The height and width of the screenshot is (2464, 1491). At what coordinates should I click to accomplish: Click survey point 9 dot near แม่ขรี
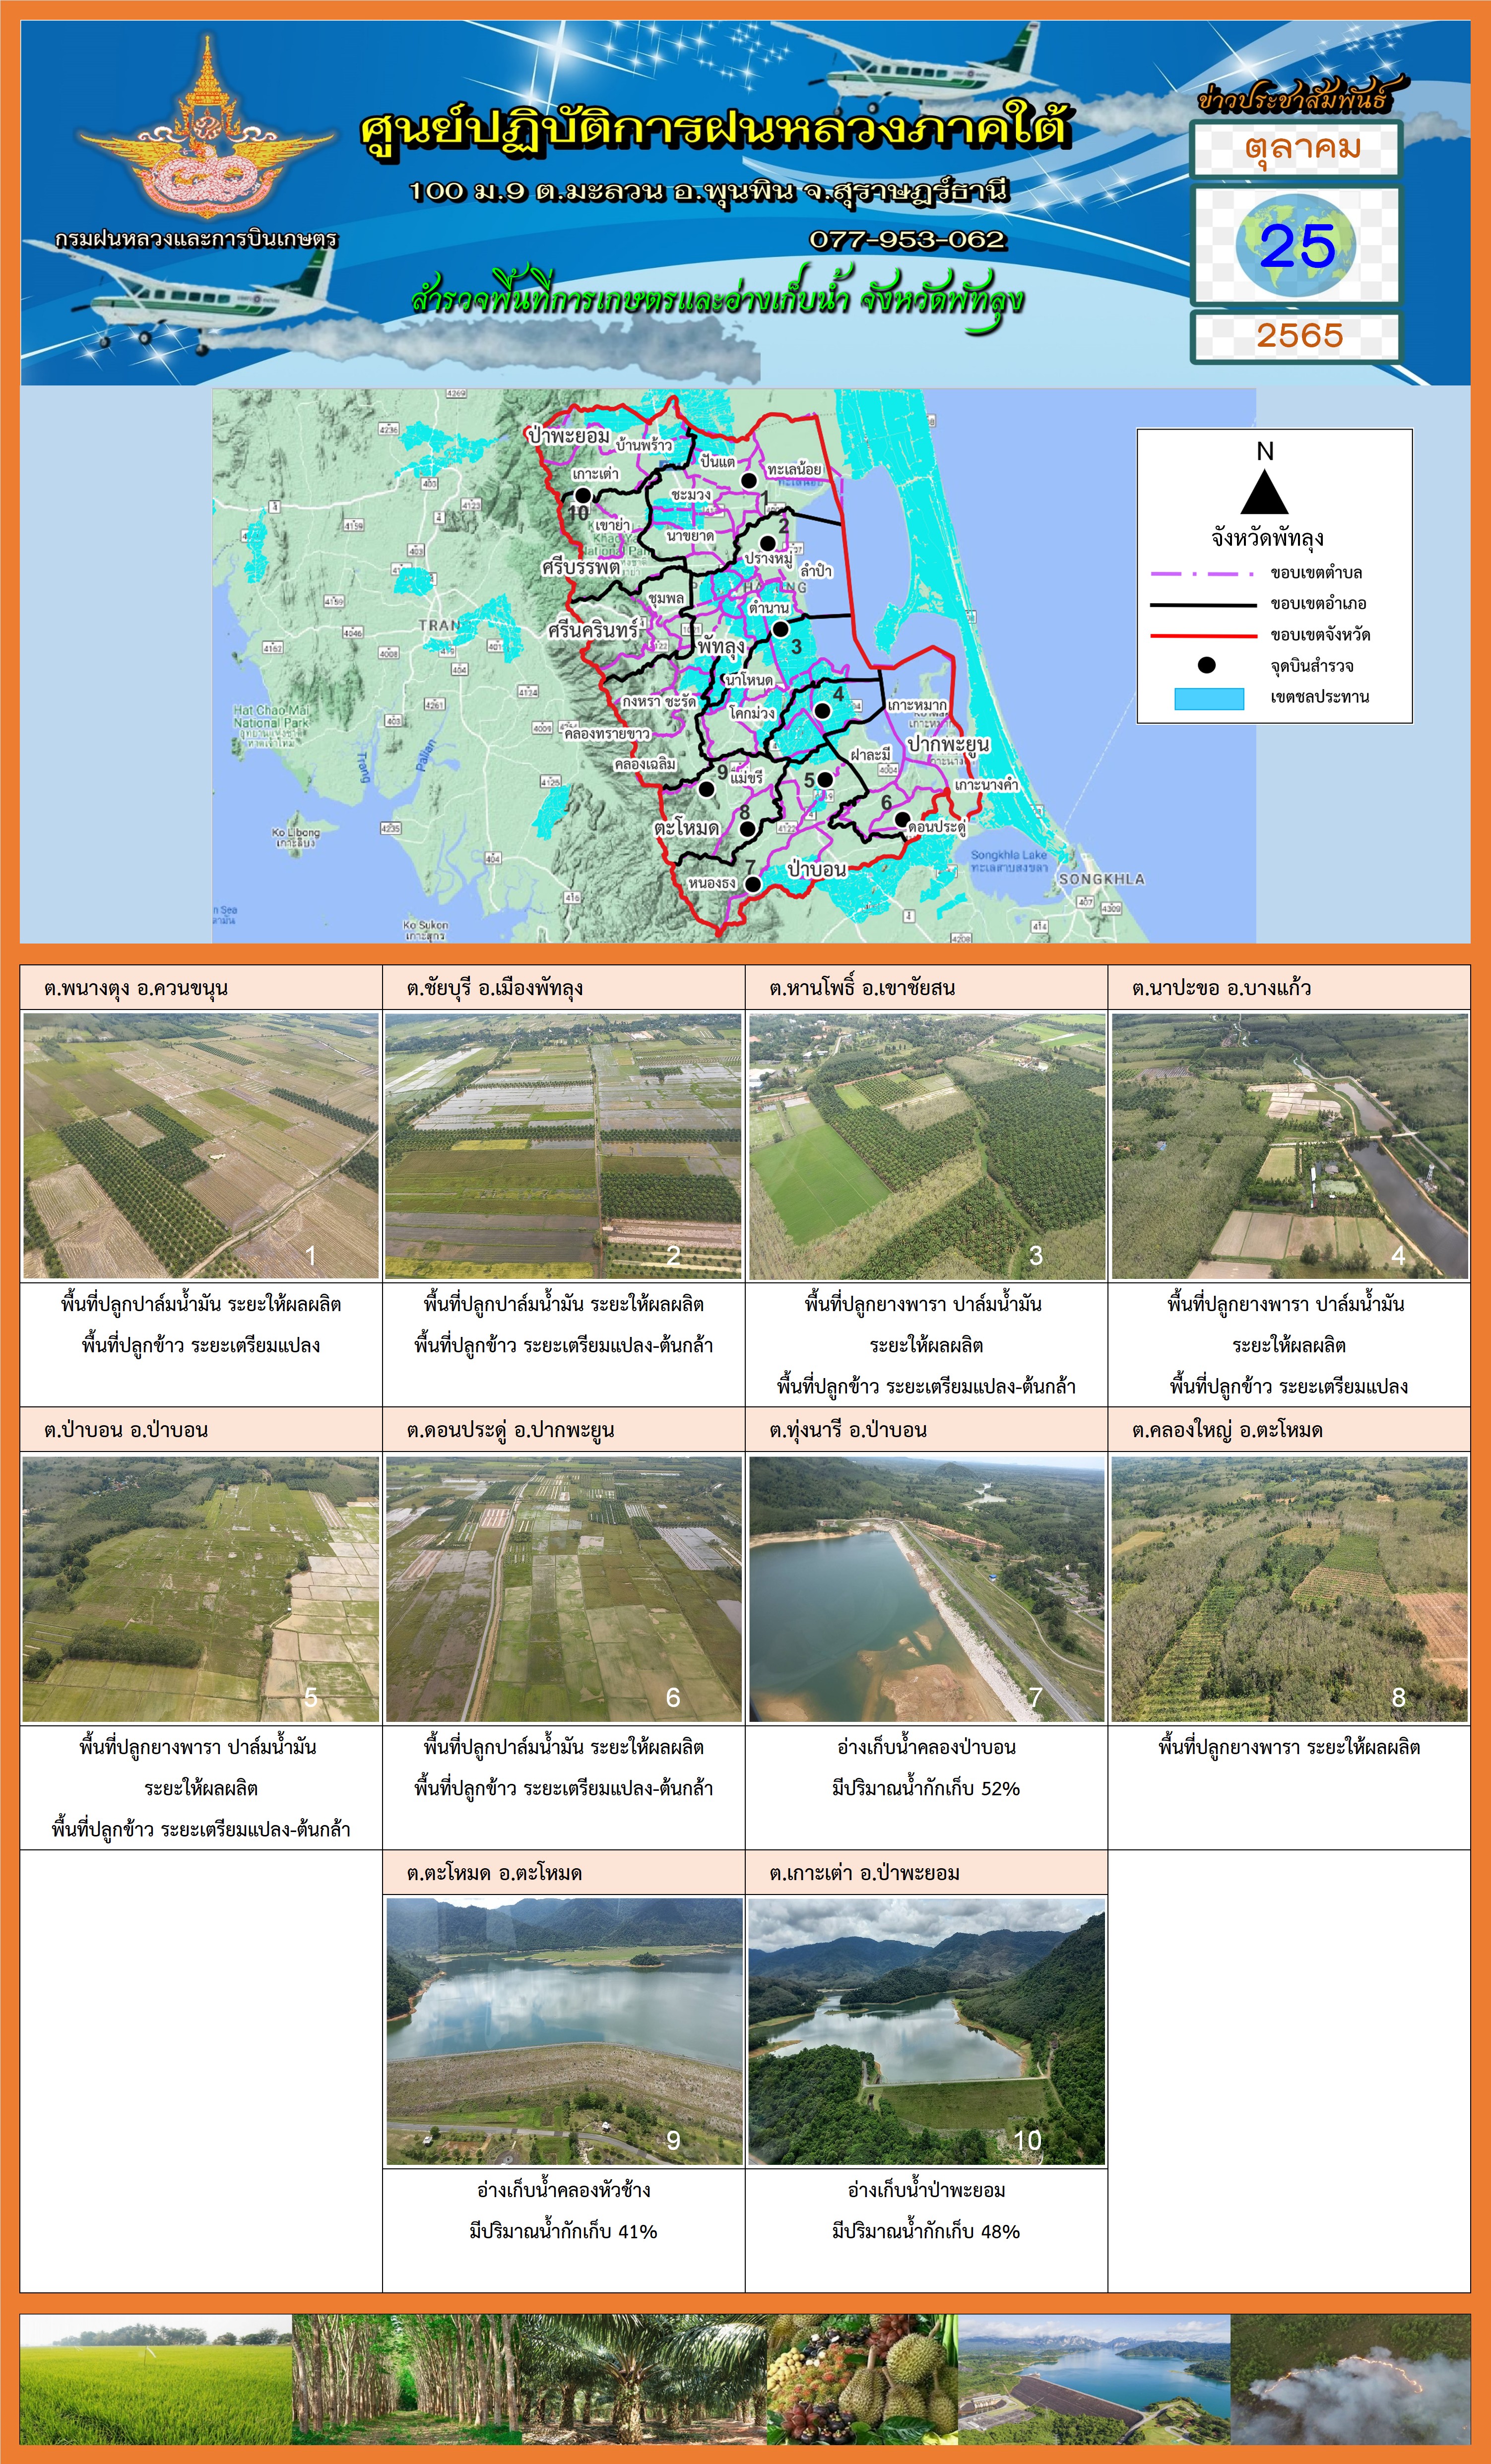point(706,789)
